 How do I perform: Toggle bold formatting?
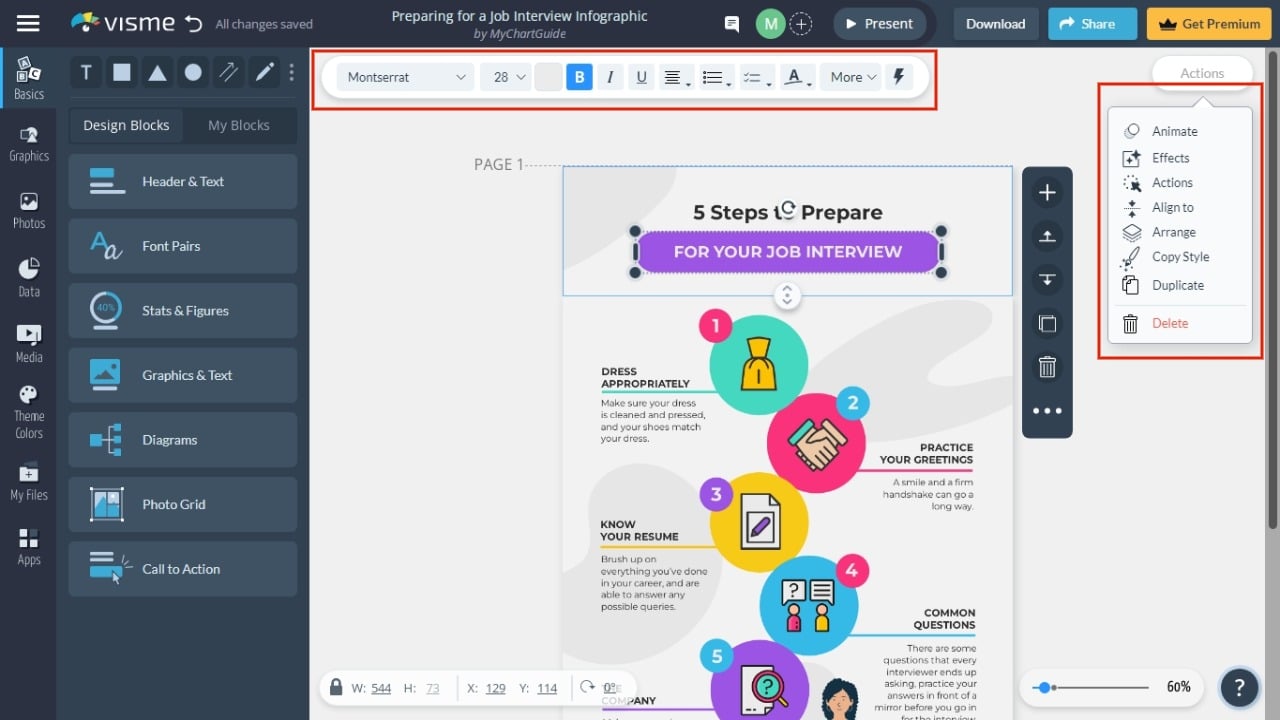[579, 77]
